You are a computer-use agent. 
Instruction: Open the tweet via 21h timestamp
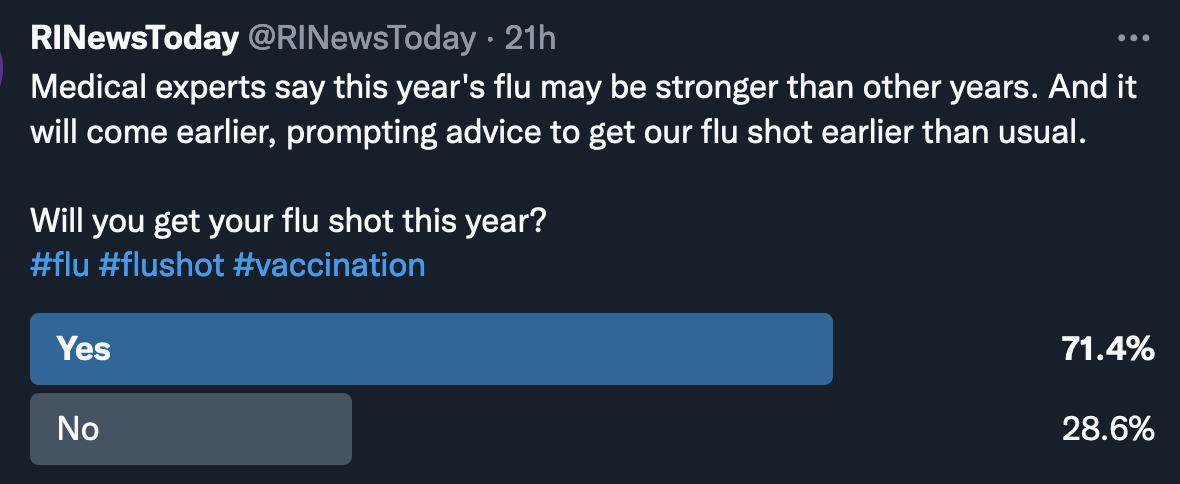(530, 39)
